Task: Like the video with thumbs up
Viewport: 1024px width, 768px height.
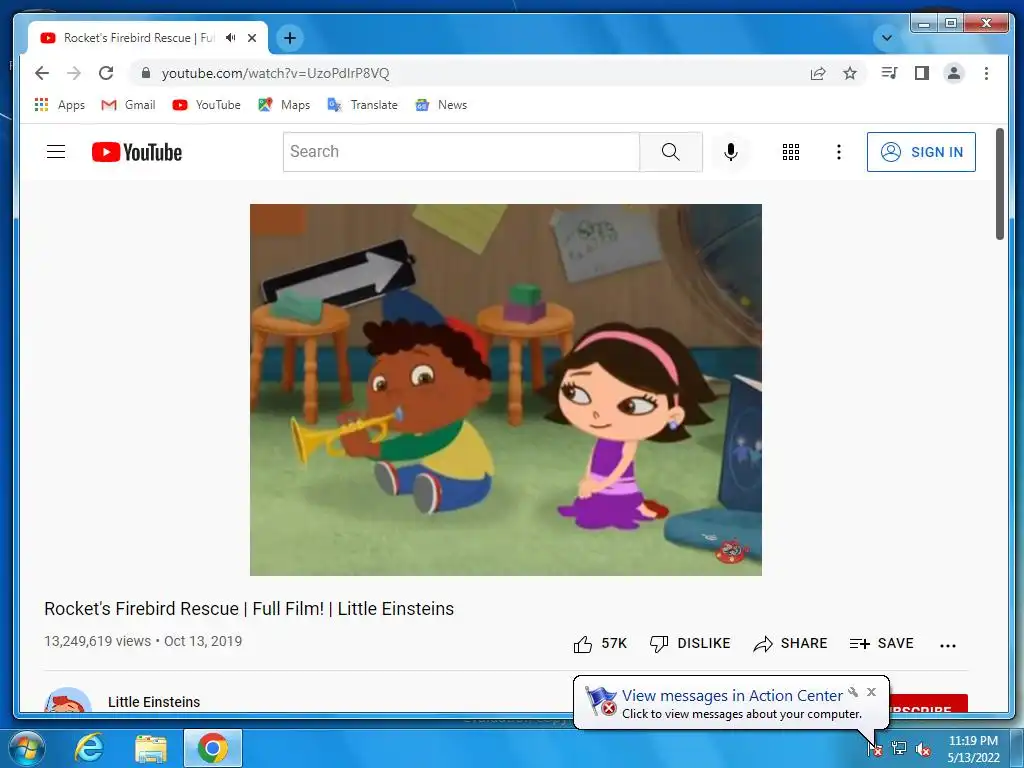Action: point(600,644)
